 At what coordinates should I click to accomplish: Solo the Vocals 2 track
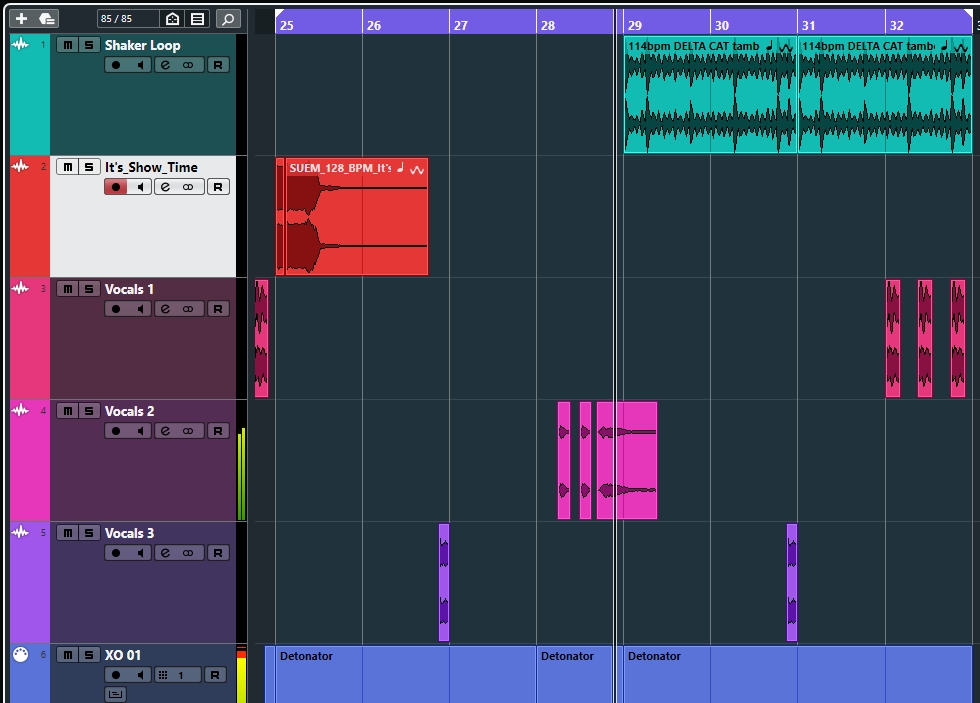[x=88, y=411]
